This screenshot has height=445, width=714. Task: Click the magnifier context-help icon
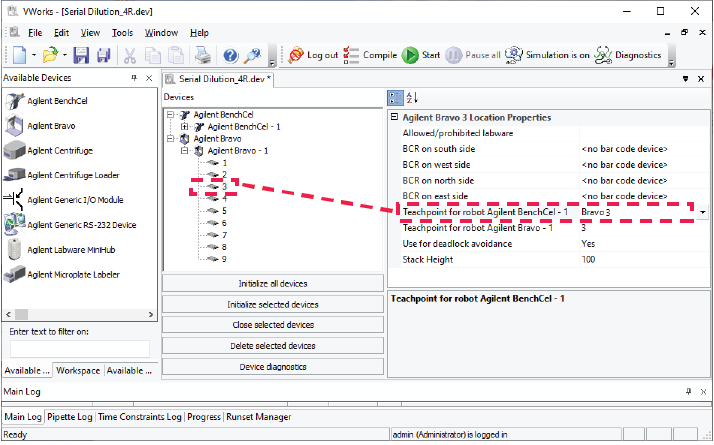[x=252, y=55]
